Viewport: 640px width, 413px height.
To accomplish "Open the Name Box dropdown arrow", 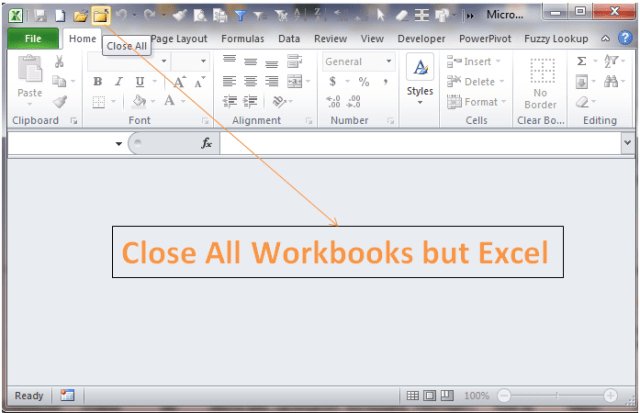I will pyautogui.click(x=118, y=143).
